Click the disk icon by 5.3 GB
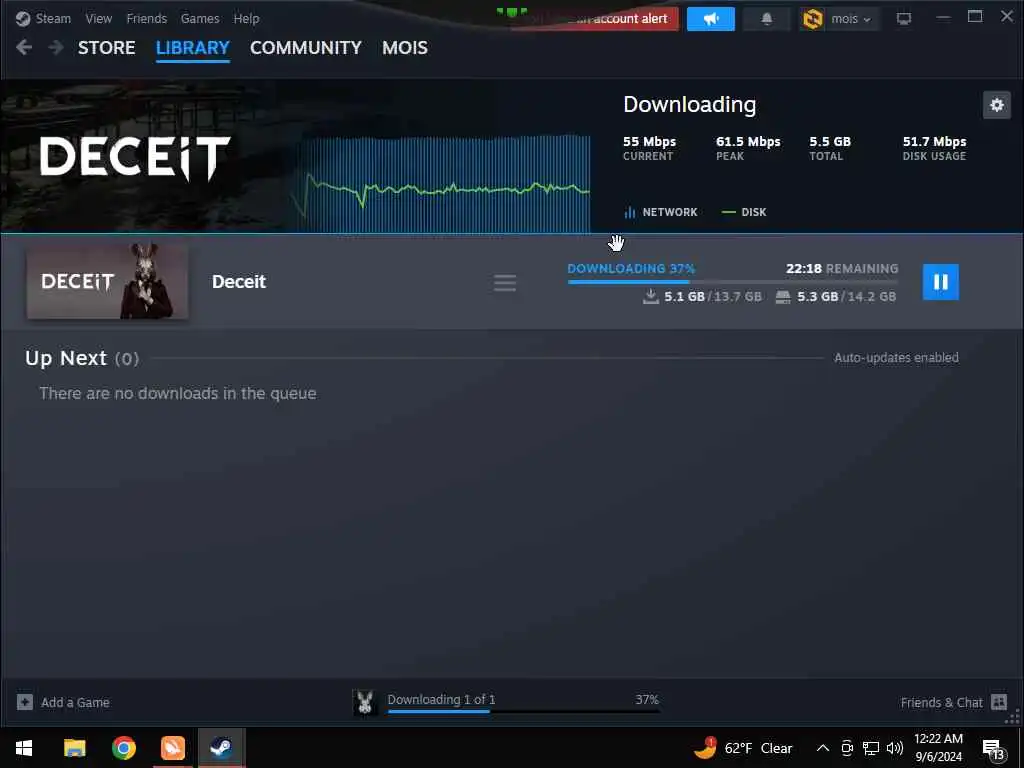1024x768 pixels. 783,297
